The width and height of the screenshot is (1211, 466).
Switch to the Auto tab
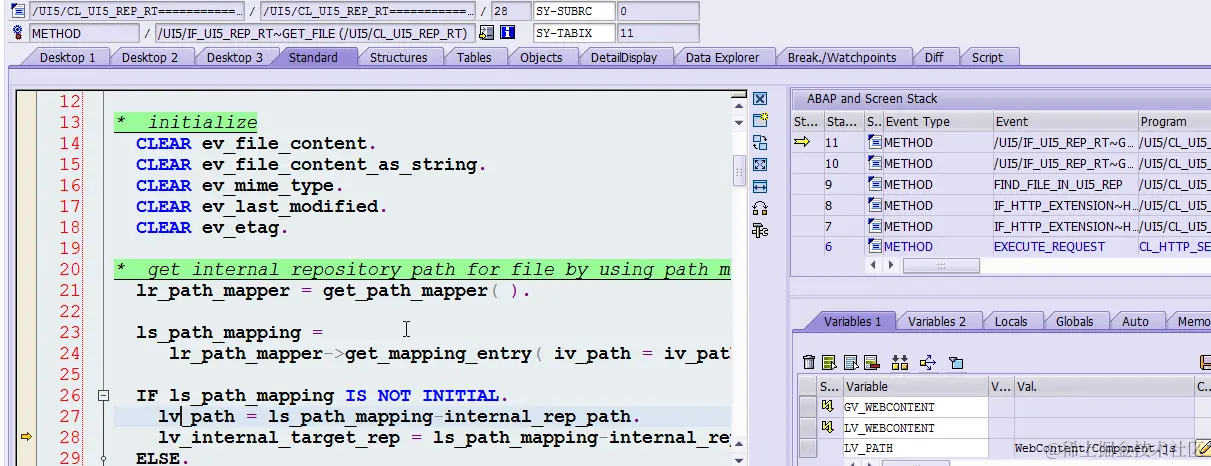pos(1135,321)
